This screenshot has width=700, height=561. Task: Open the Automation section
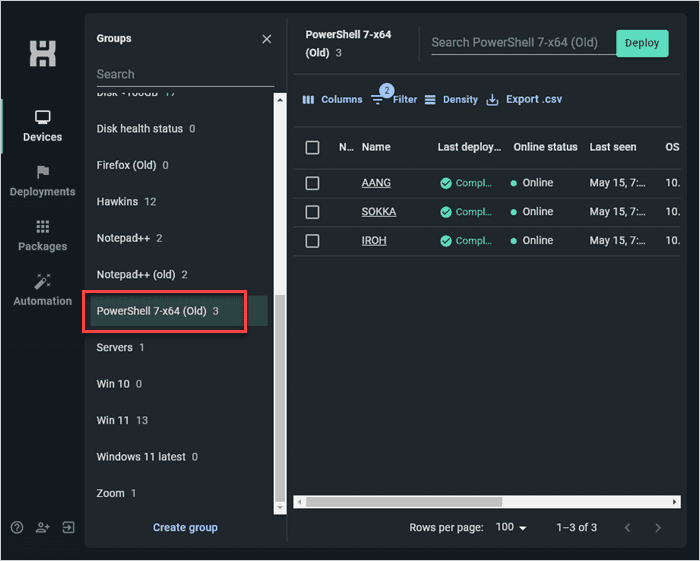tap(42, 290)
